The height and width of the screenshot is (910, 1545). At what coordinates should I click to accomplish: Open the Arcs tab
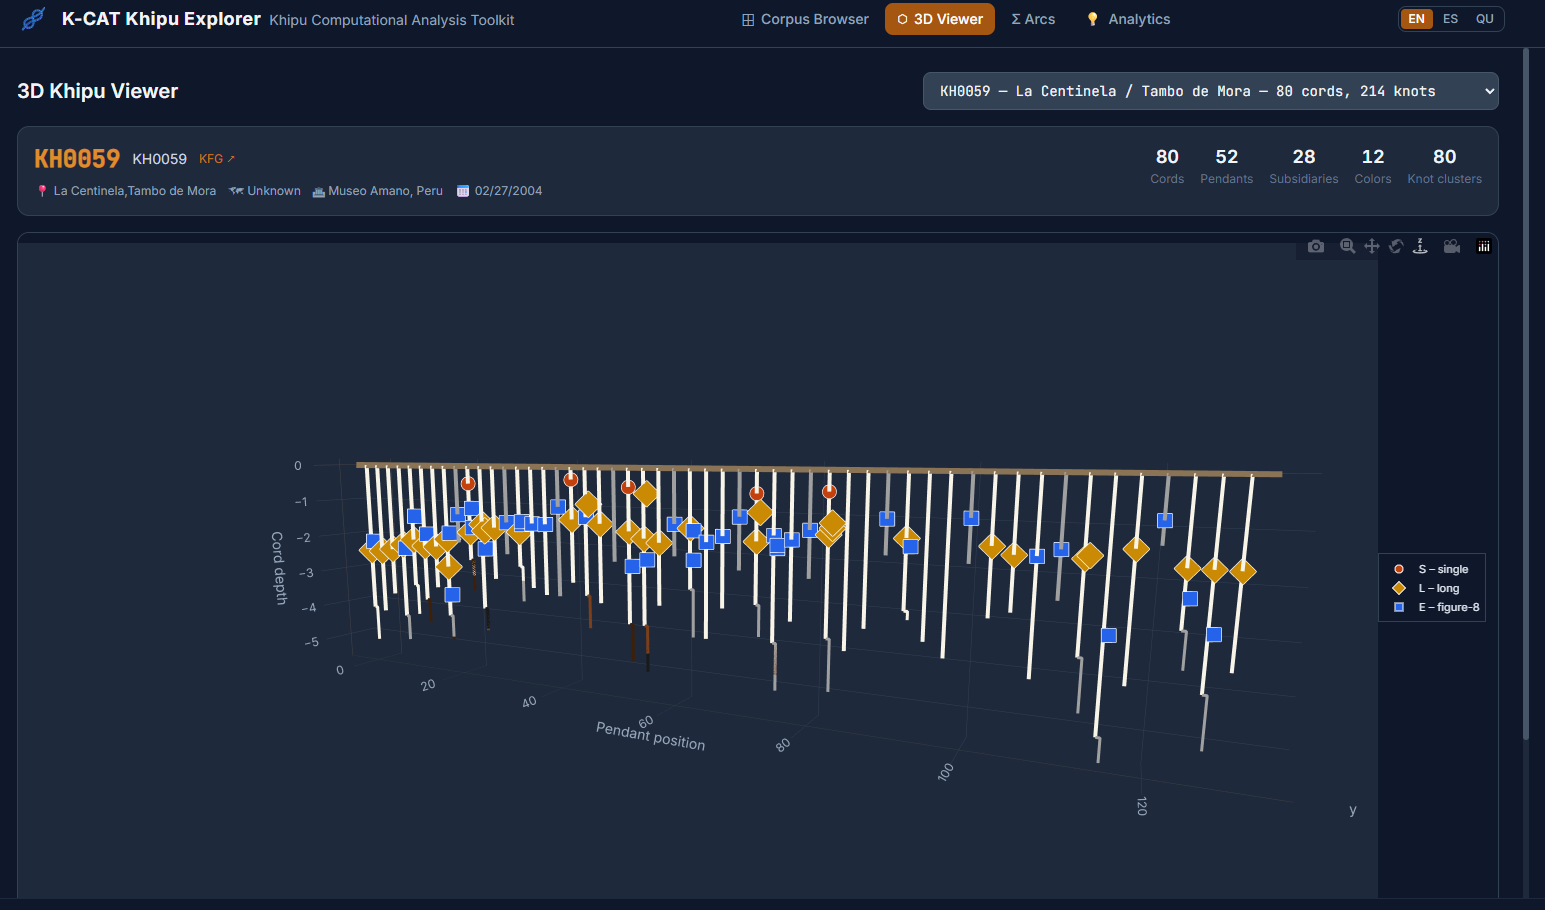tap(1033, 19)
